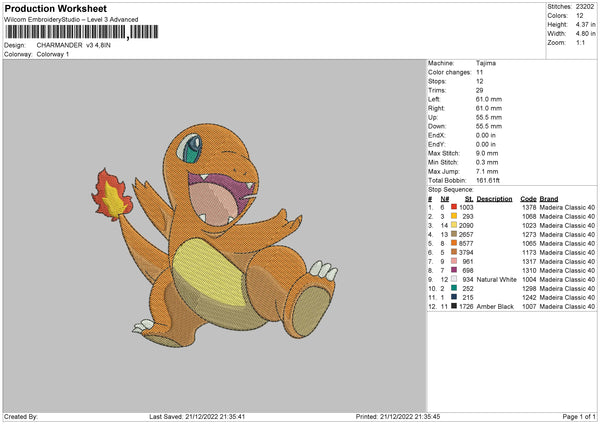Select the navy blue swatch, code 1242
This screenshot has width=600, height=424.
coord(455,297)
